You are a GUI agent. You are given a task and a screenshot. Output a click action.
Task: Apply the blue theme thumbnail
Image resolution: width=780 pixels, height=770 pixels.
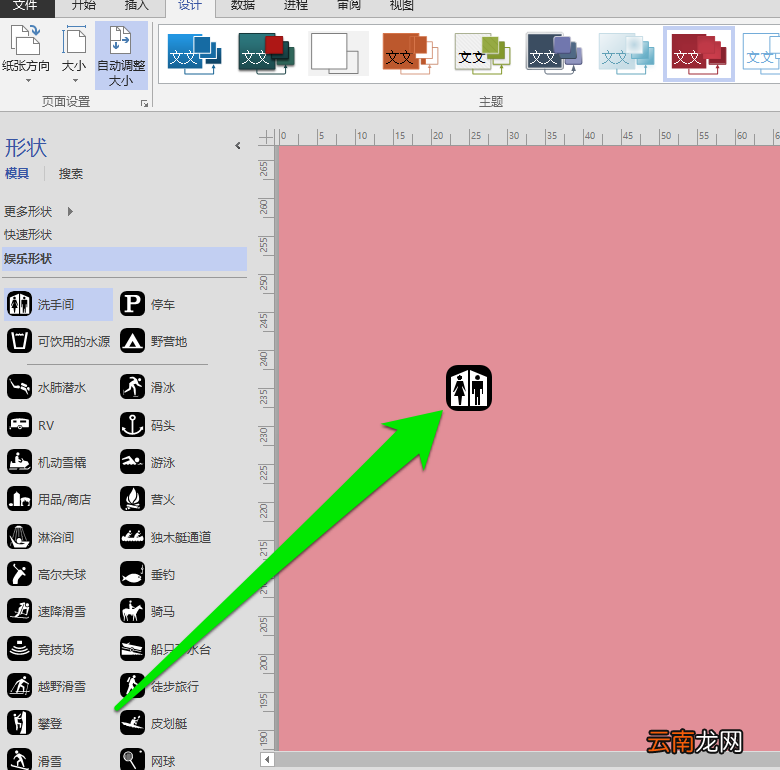point(195,54)
